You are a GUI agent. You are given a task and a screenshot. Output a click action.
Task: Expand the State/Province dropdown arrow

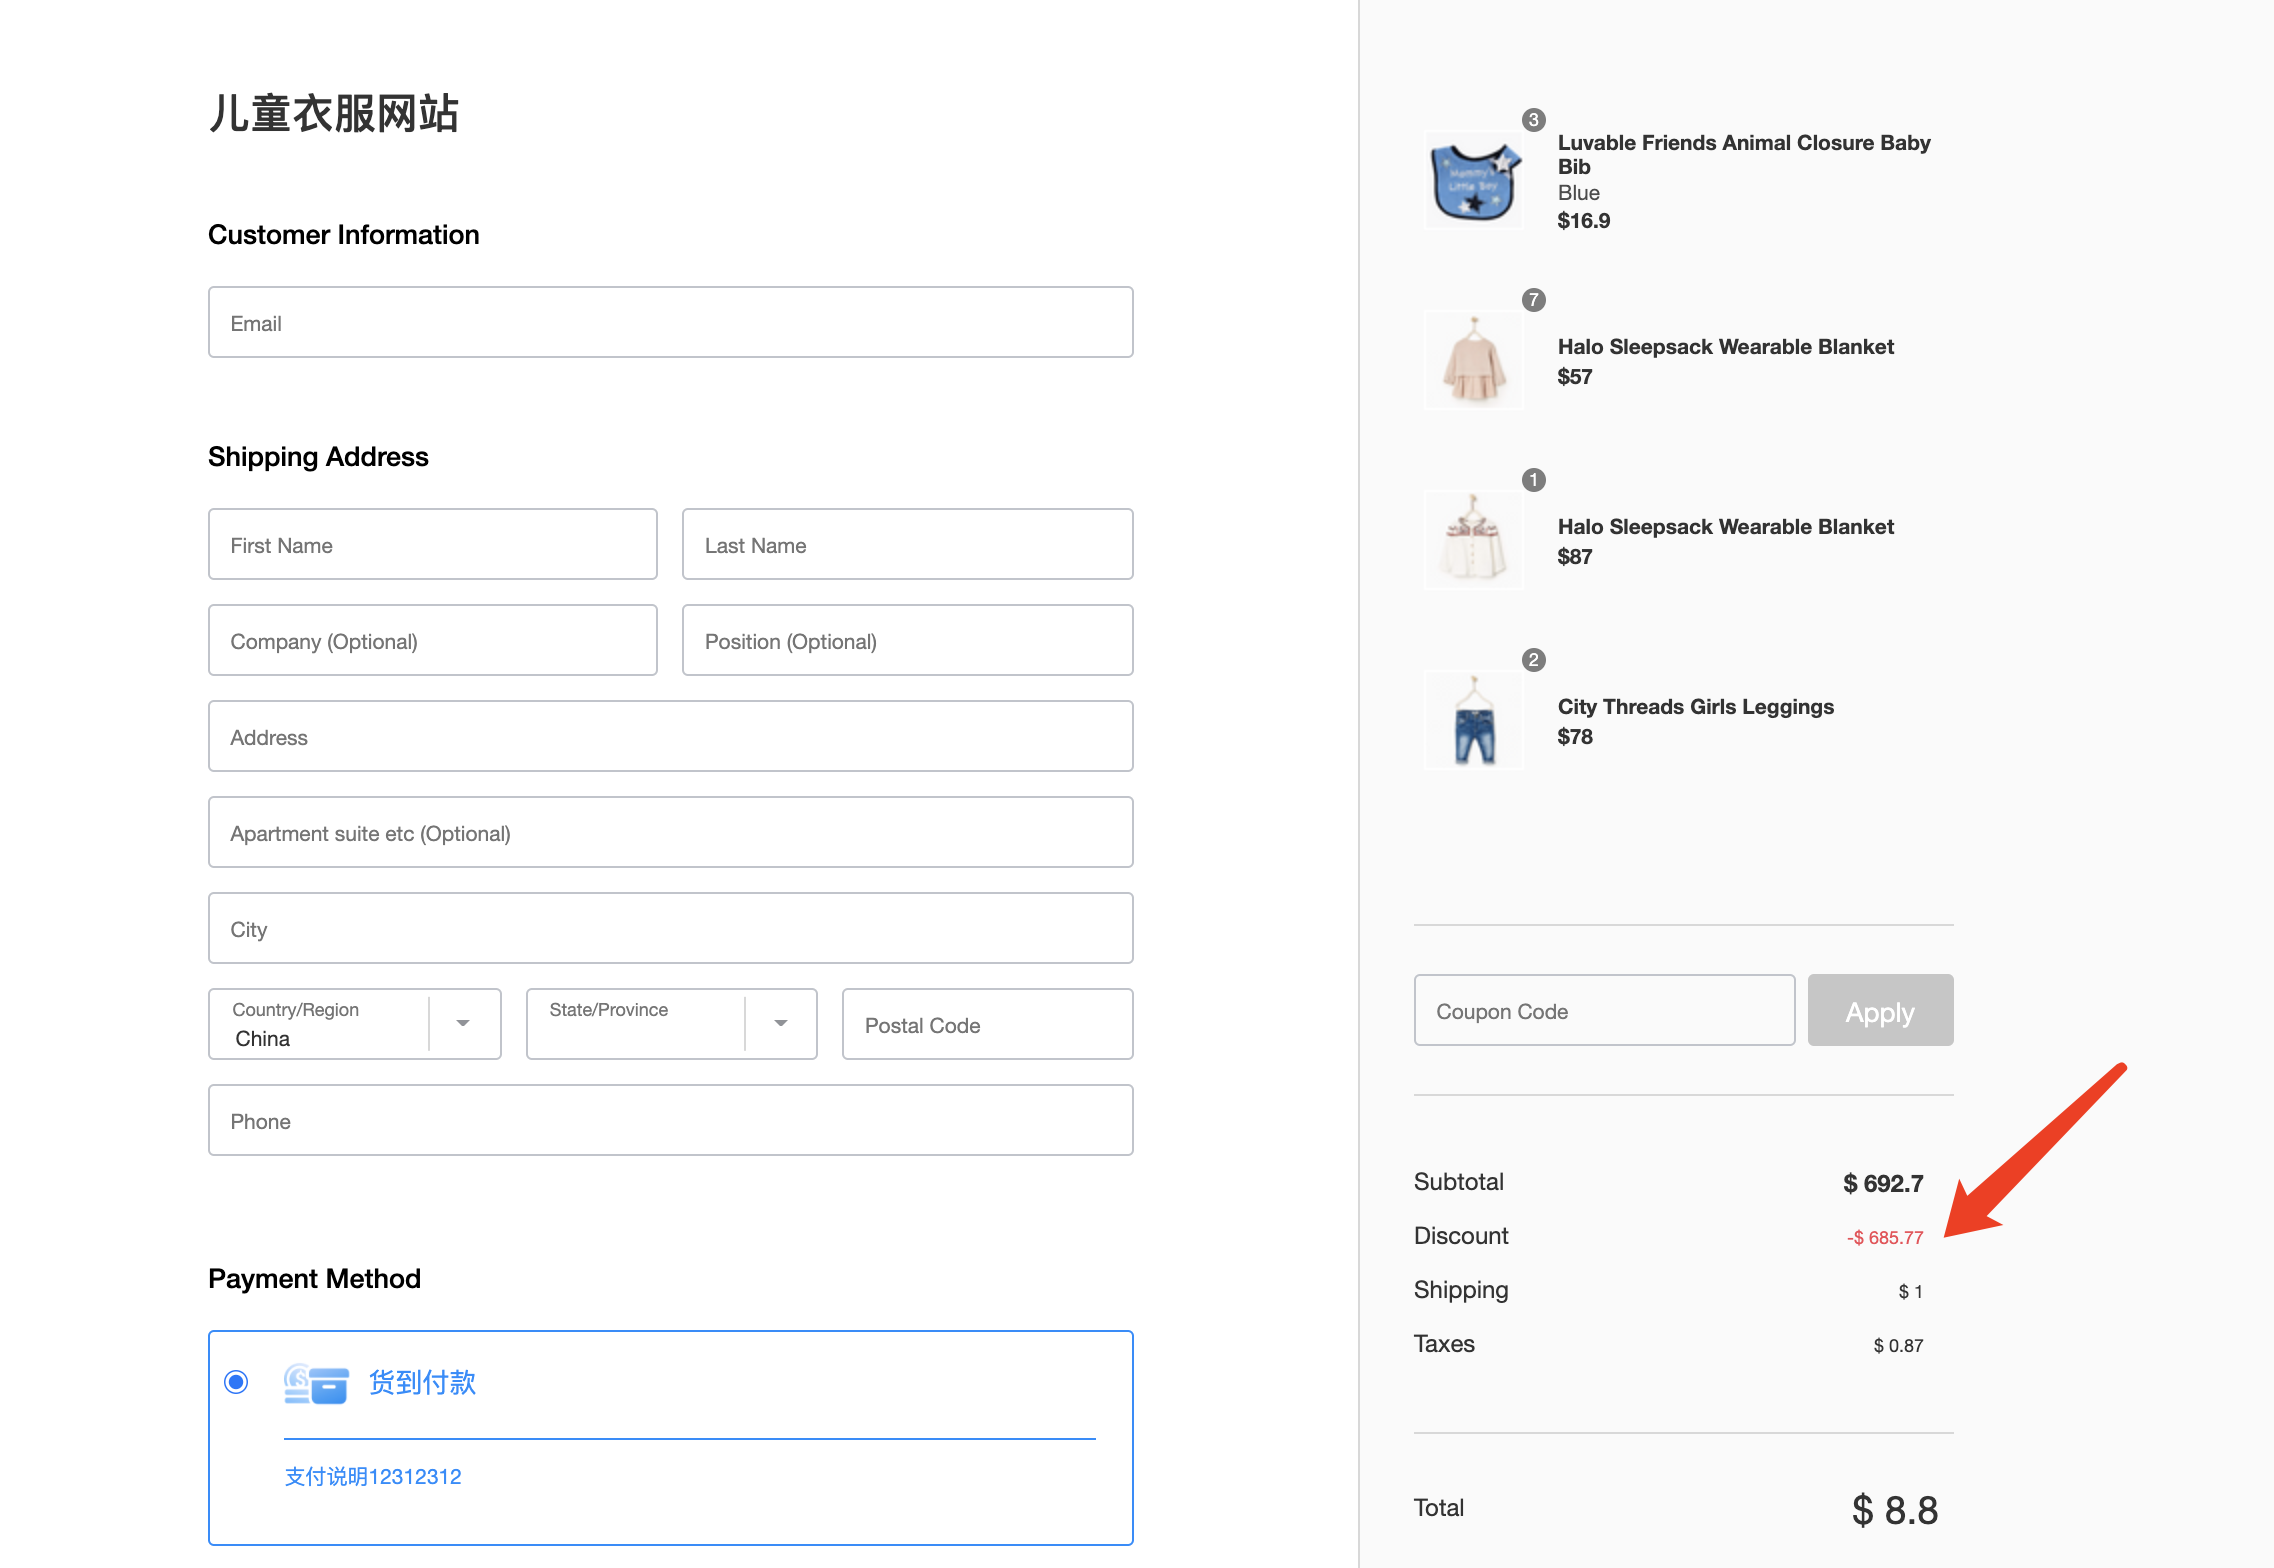tap(781, 1023)
